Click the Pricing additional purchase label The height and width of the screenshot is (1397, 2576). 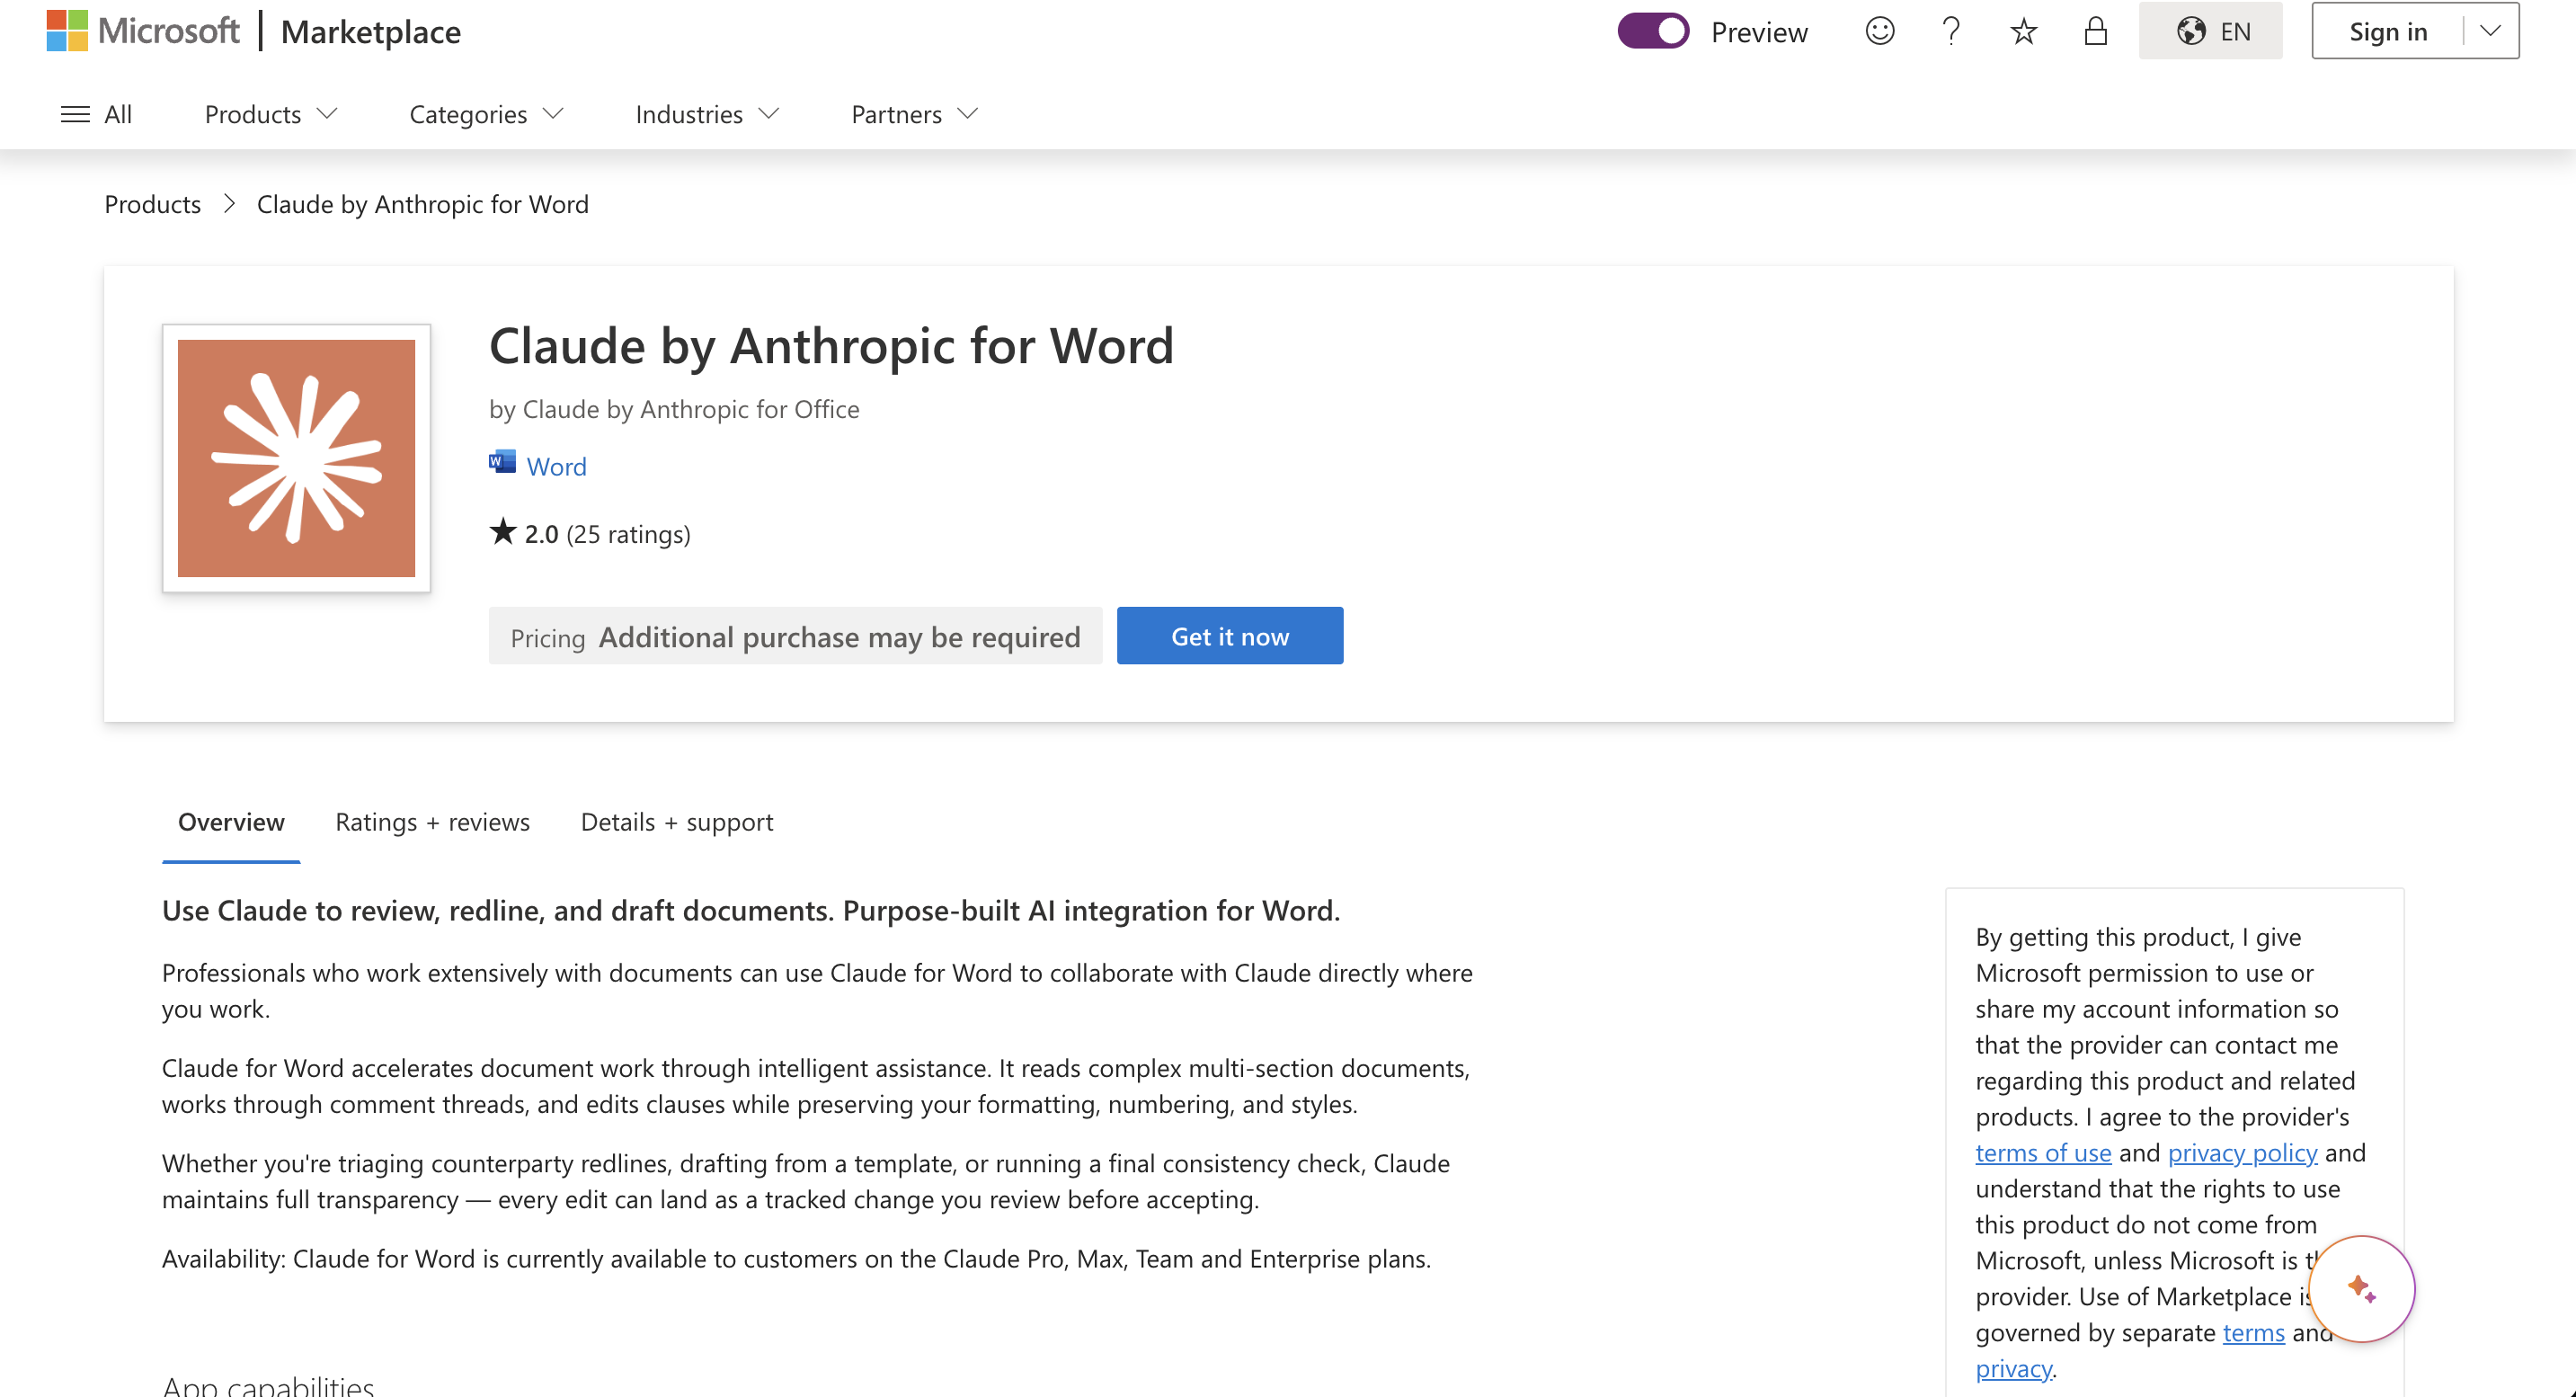[x=795, y=636]
